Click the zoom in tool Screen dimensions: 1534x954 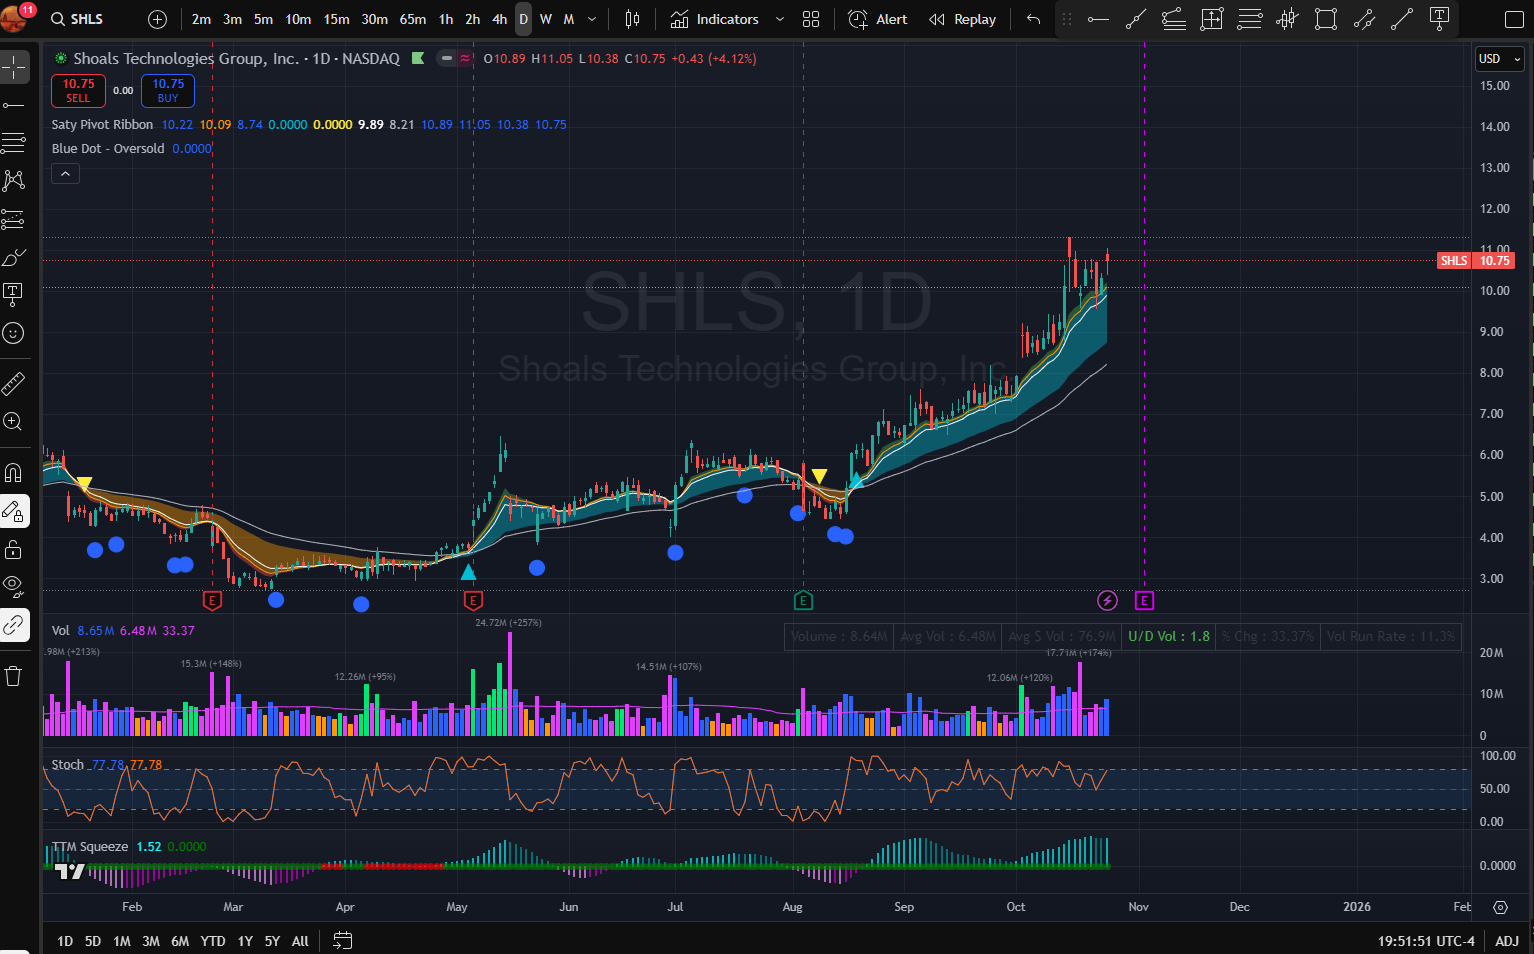click(14, 422)
